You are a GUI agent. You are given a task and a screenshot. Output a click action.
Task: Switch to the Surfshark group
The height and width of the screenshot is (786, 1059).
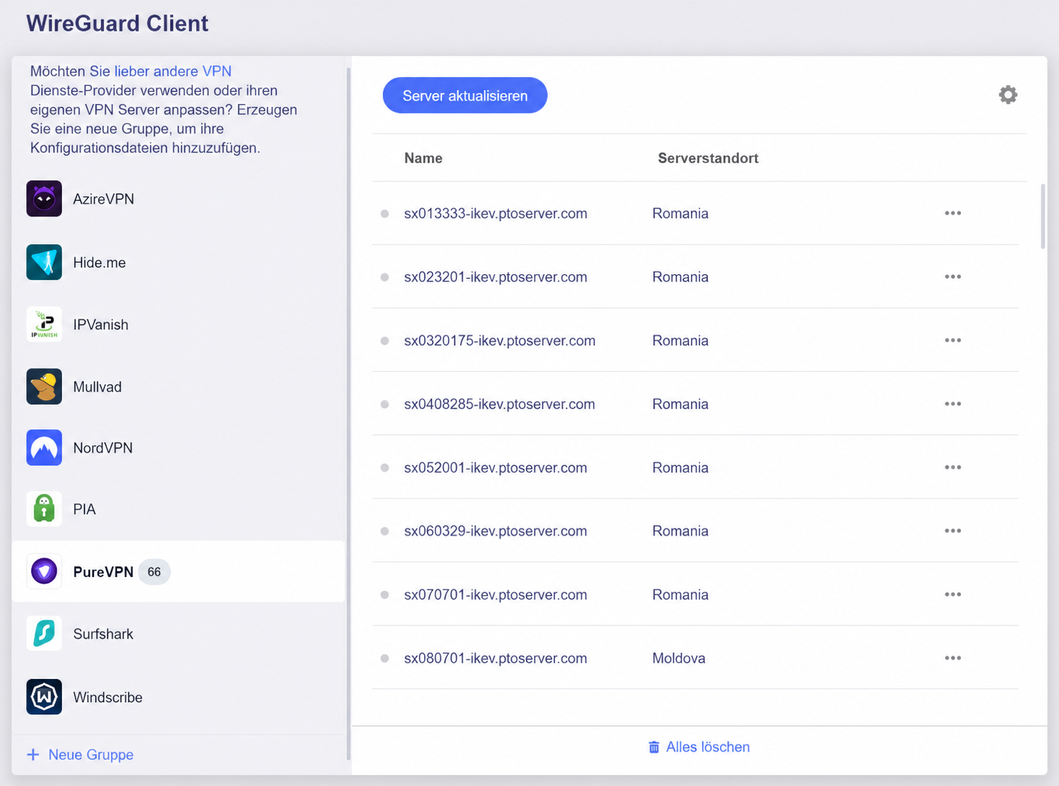103,634
